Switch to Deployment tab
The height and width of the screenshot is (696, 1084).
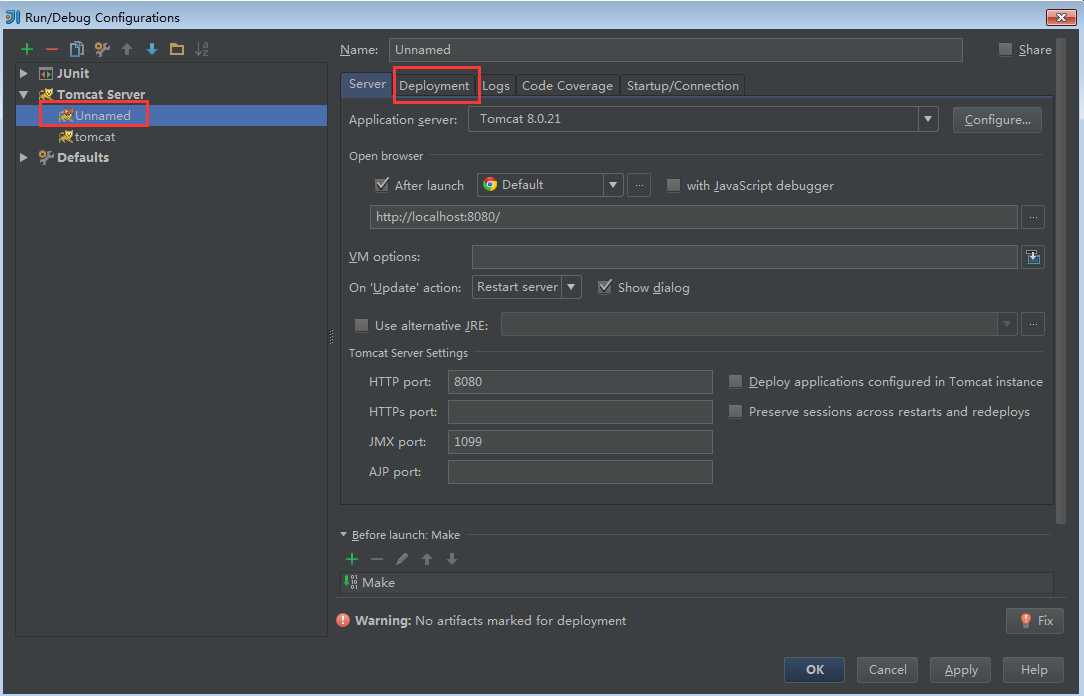tap(434, 86)
